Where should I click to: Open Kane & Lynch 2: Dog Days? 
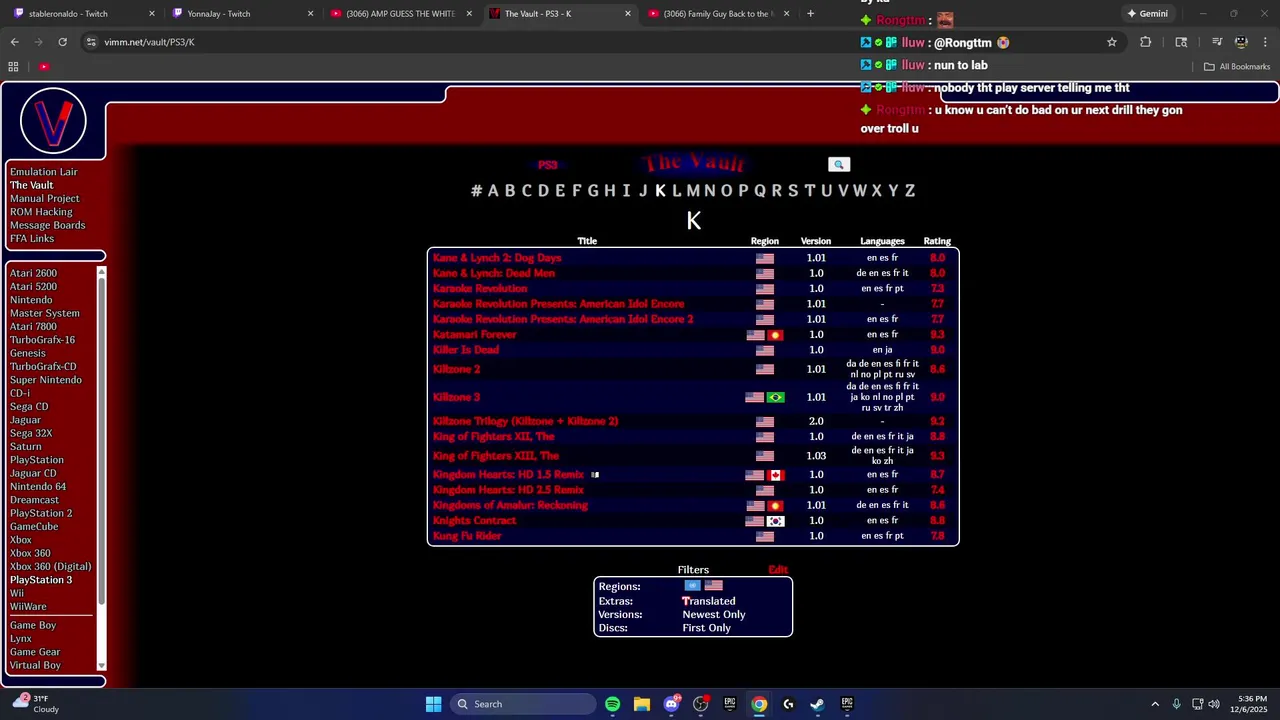[497, 258]
